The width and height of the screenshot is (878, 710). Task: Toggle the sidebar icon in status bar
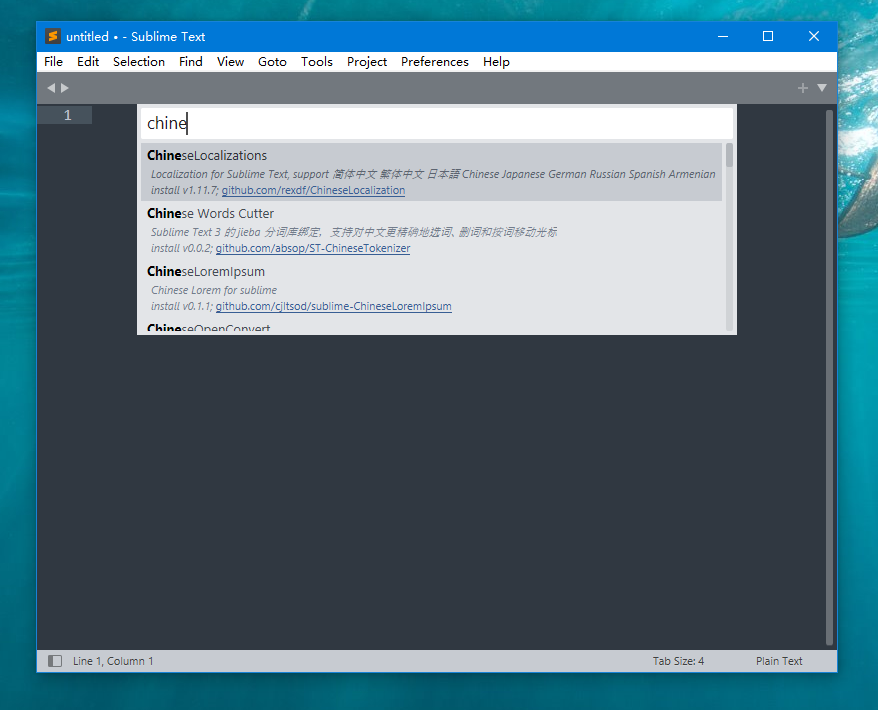pos(55,661)
